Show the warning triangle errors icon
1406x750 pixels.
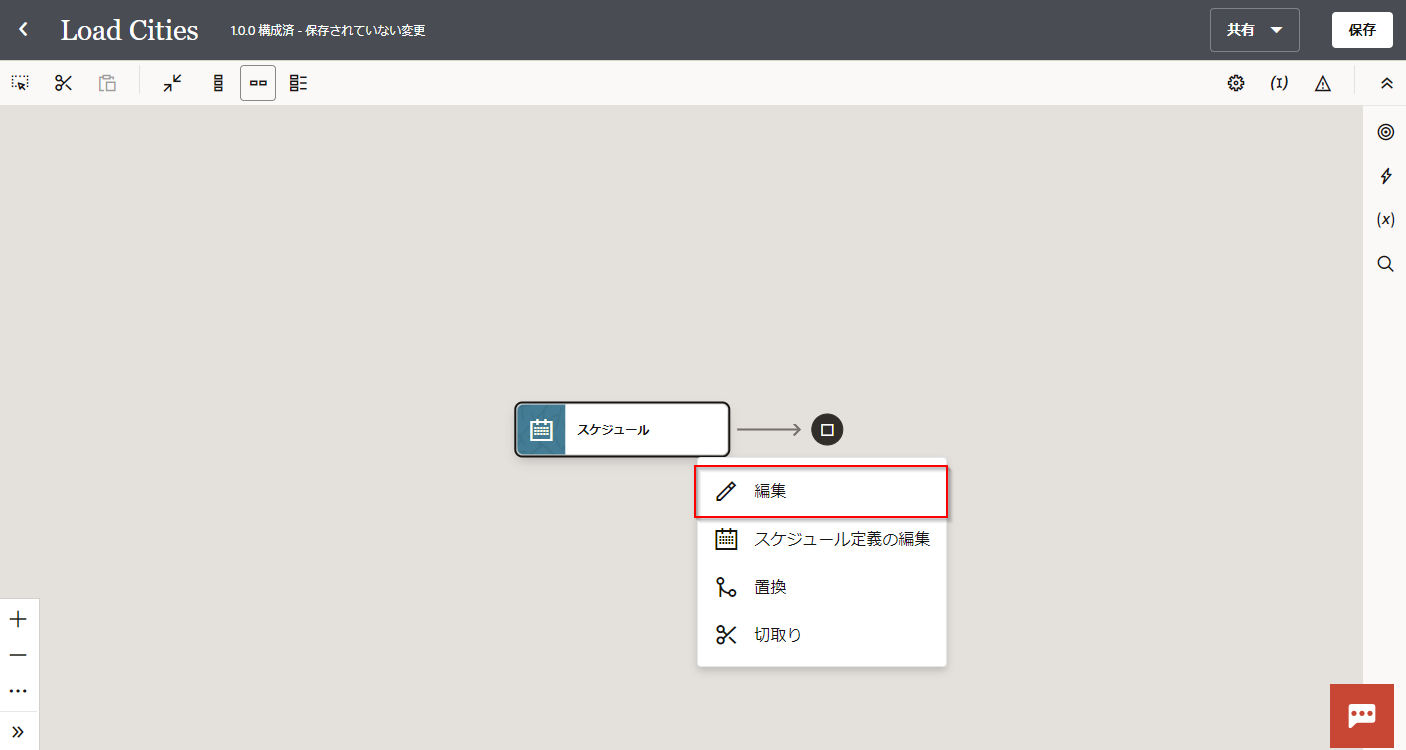[1323, 83]
